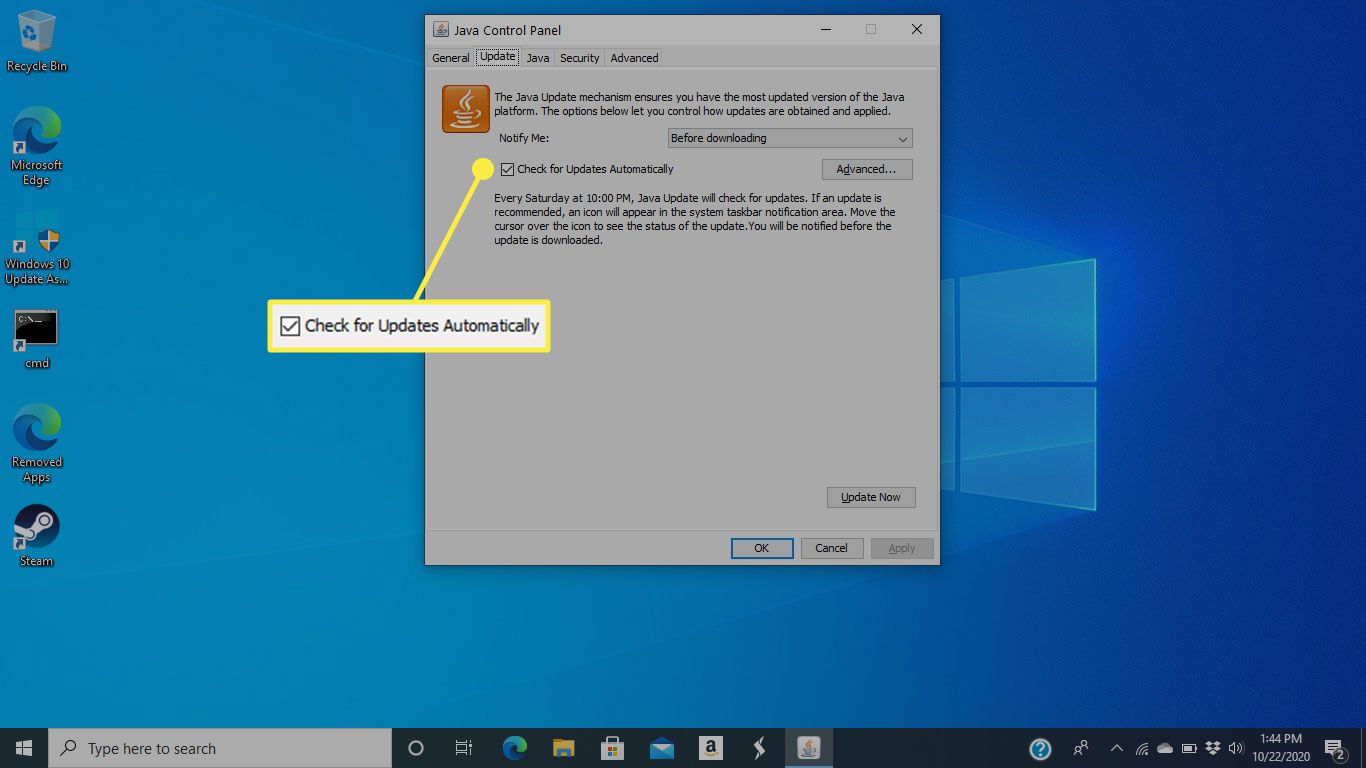
Task: Open the Recycle Bin desktop icon
Action: coord(37,41)
